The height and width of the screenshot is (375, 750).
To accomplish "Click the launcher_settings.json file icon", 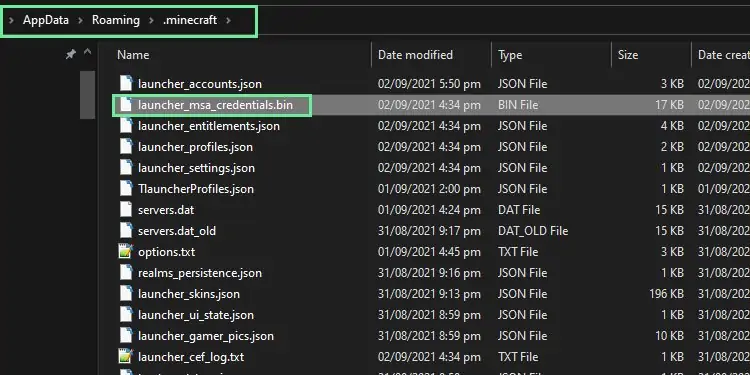I will point(126,168).
